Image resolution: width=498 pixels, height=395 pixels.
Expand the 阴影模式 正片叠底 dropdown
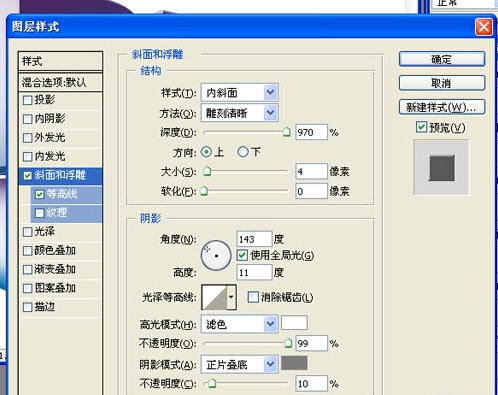pyautogui.click(x=240, y=365)
